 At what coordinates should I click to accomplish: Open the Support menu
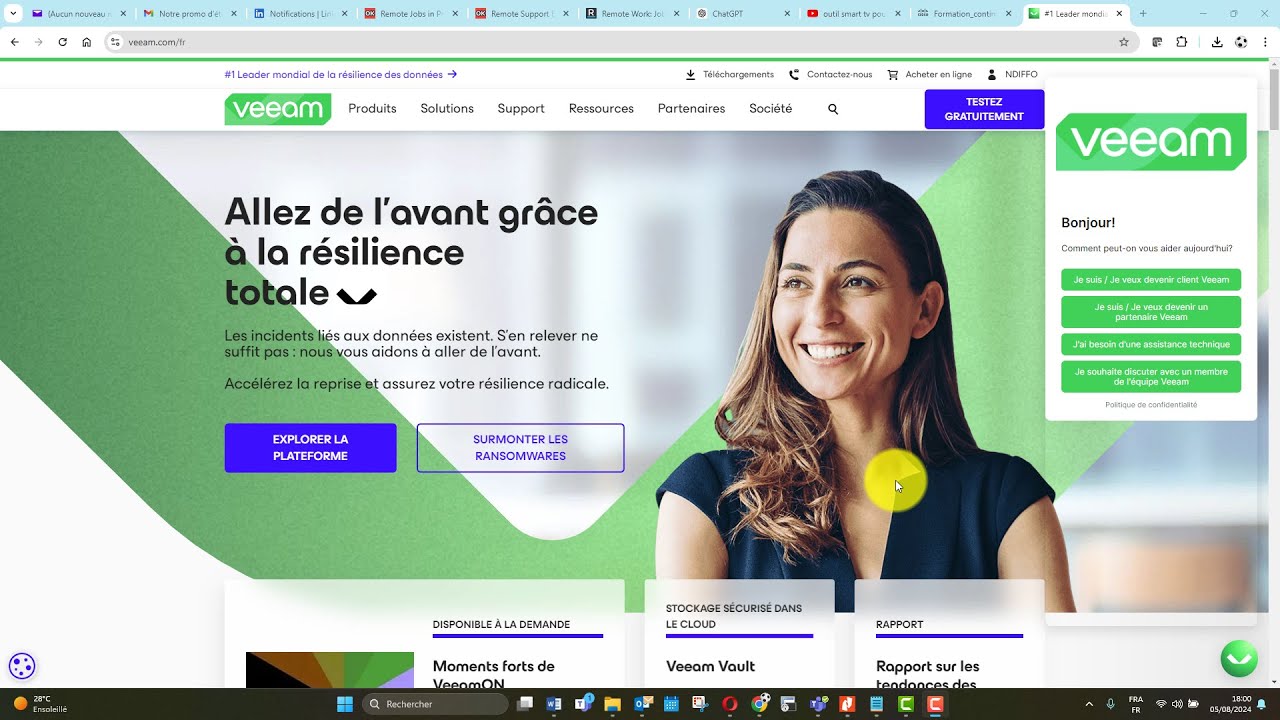(x=521, y=109)
